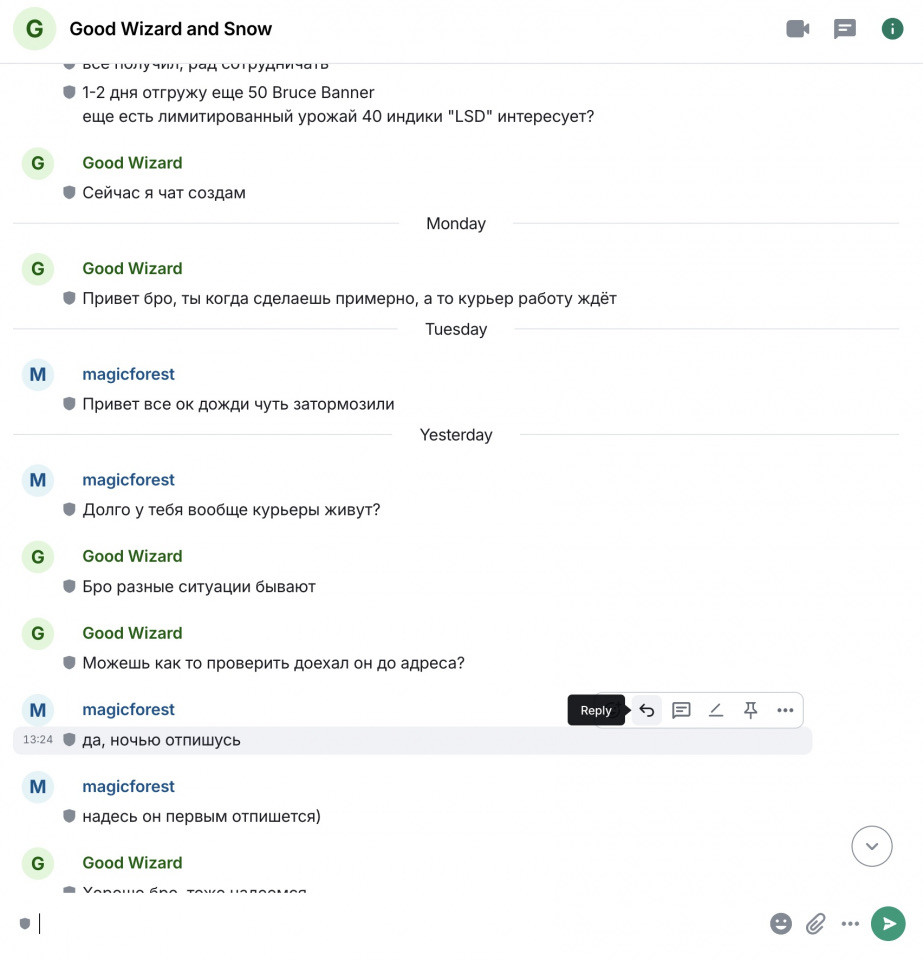Start a video call with the camera icon
The height and width of the screenshot is (960, 923).
798,29
